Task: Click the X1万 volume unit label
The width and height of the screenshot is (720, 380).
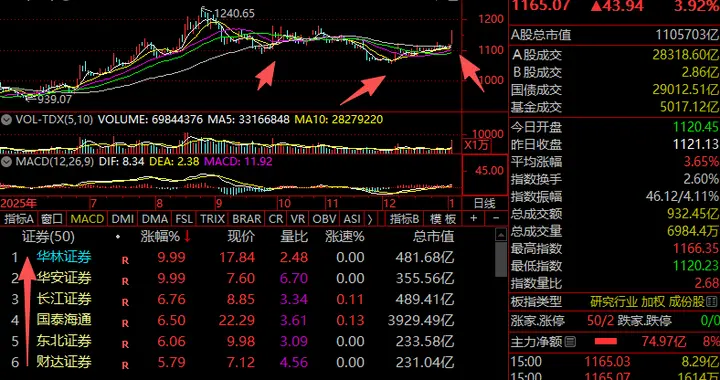Action: click(x=476, y=146)
